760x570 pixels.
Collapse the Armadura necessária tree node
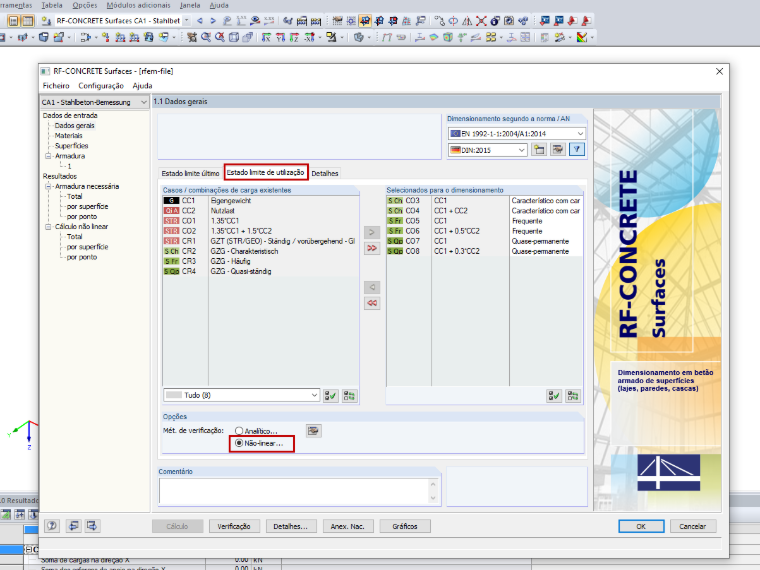tap(48, 187)
